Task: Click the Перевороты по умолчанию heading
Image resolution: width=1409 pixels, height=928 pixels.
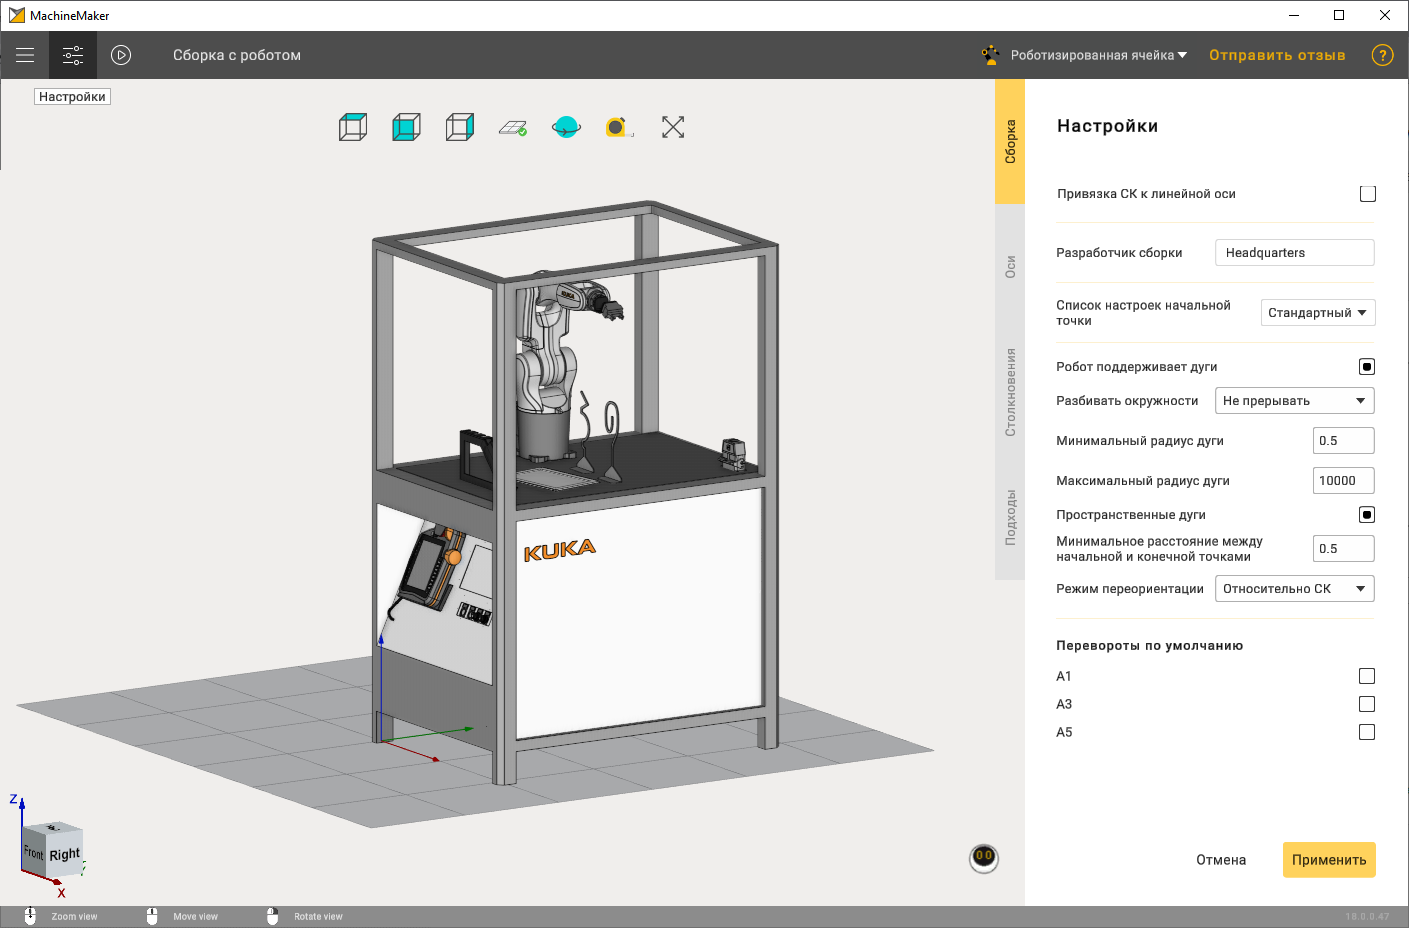Action: [1150, 646]
